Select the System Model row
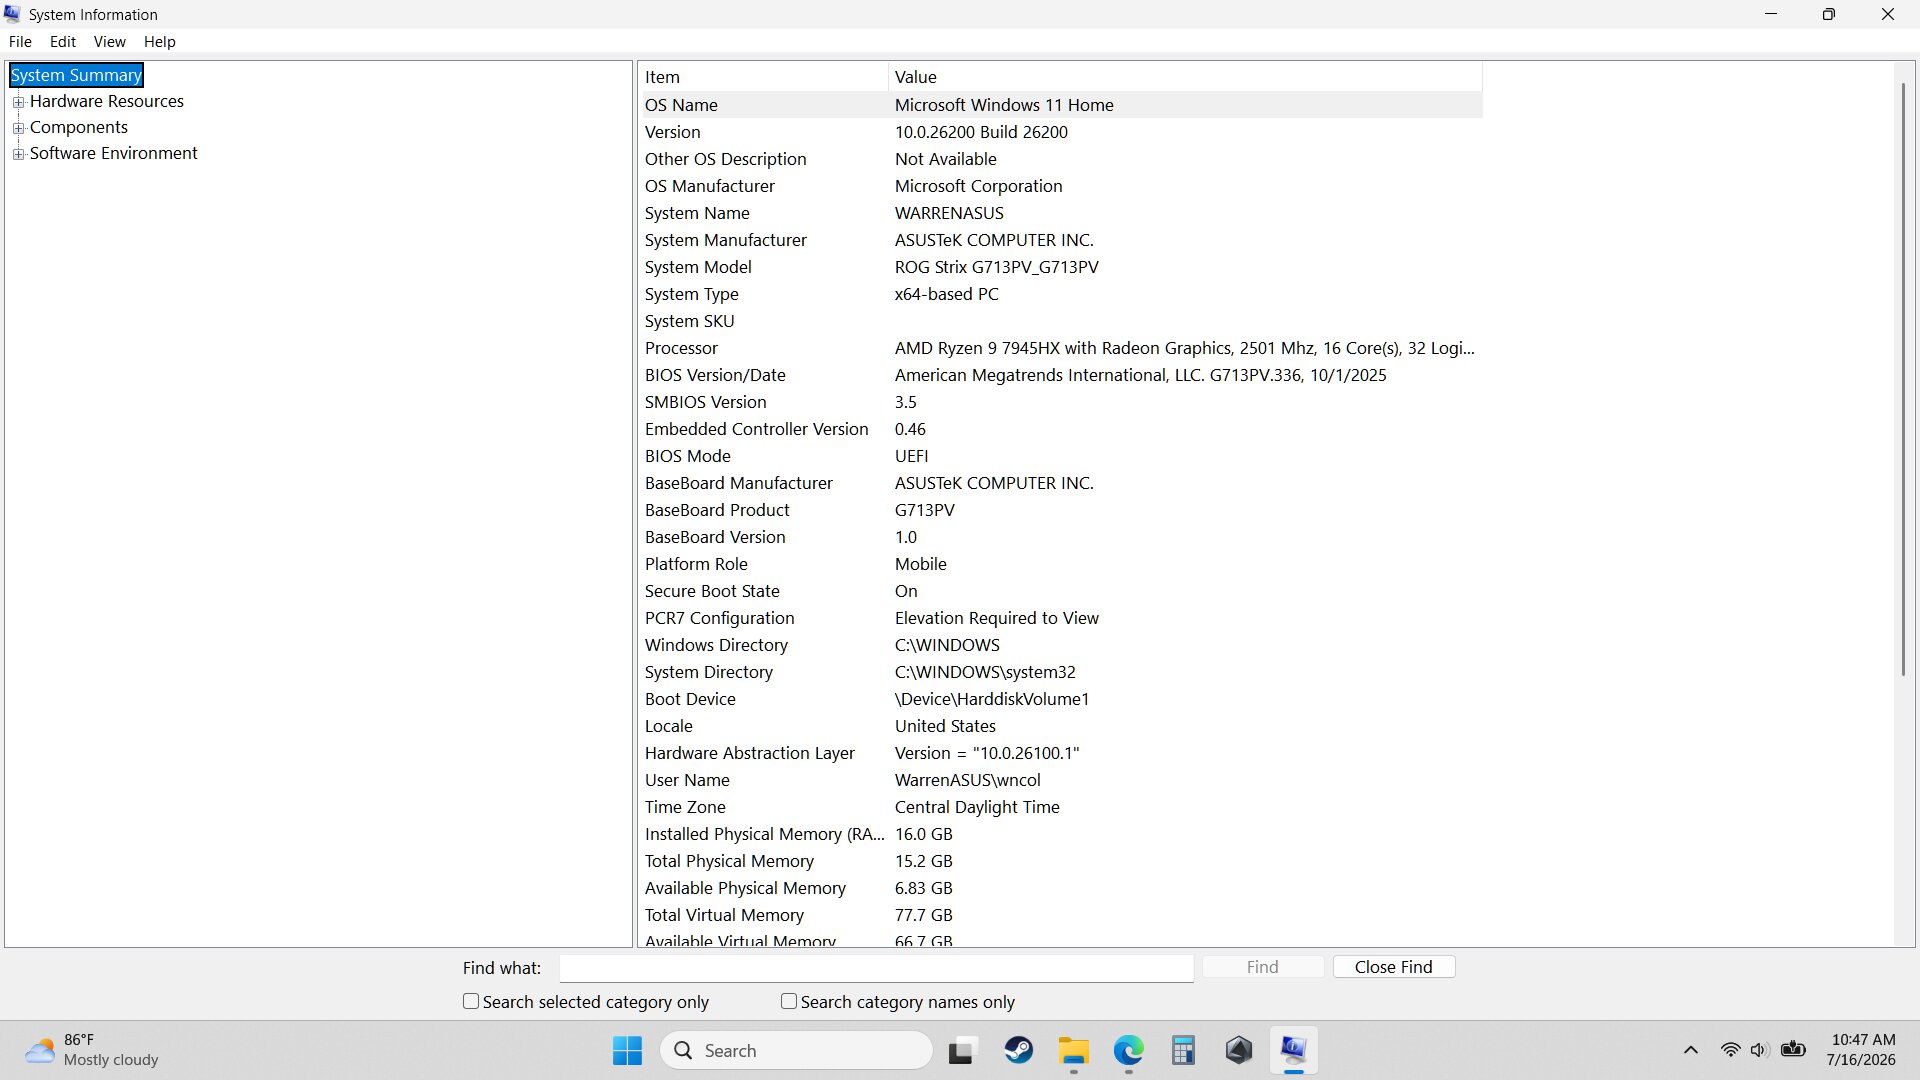Image resolution: width=1920 pixels, height=1080 pixels. tap(1061, 267)
